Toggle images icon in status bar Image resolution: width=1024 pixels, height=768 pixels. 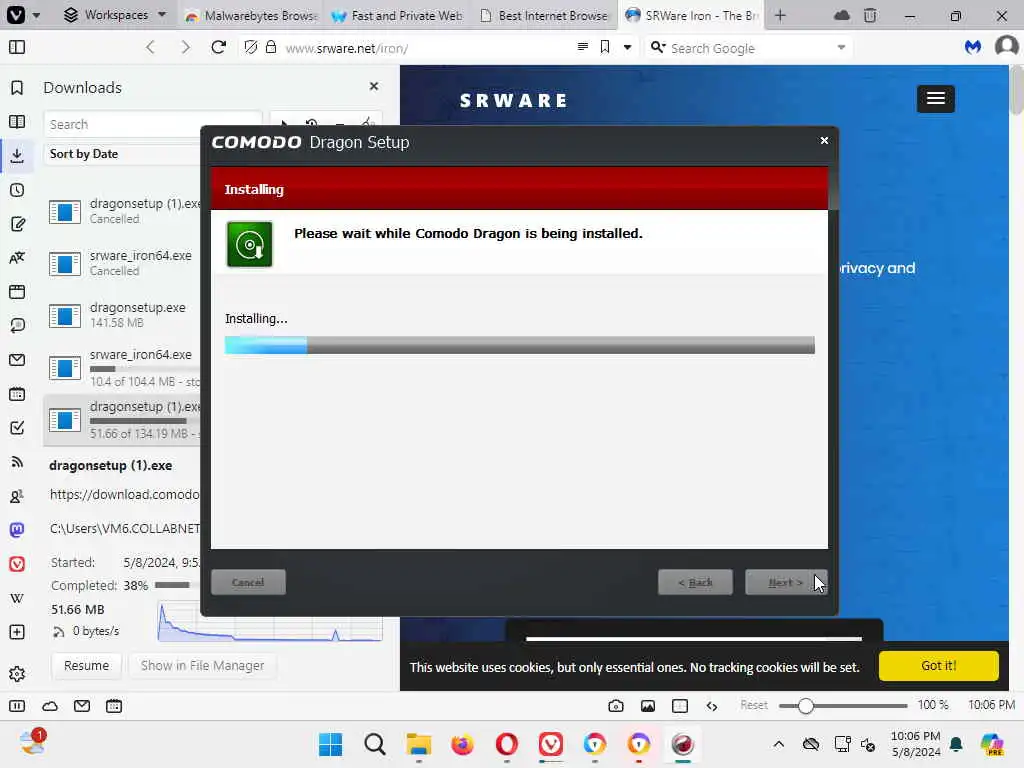pos(648,706)
